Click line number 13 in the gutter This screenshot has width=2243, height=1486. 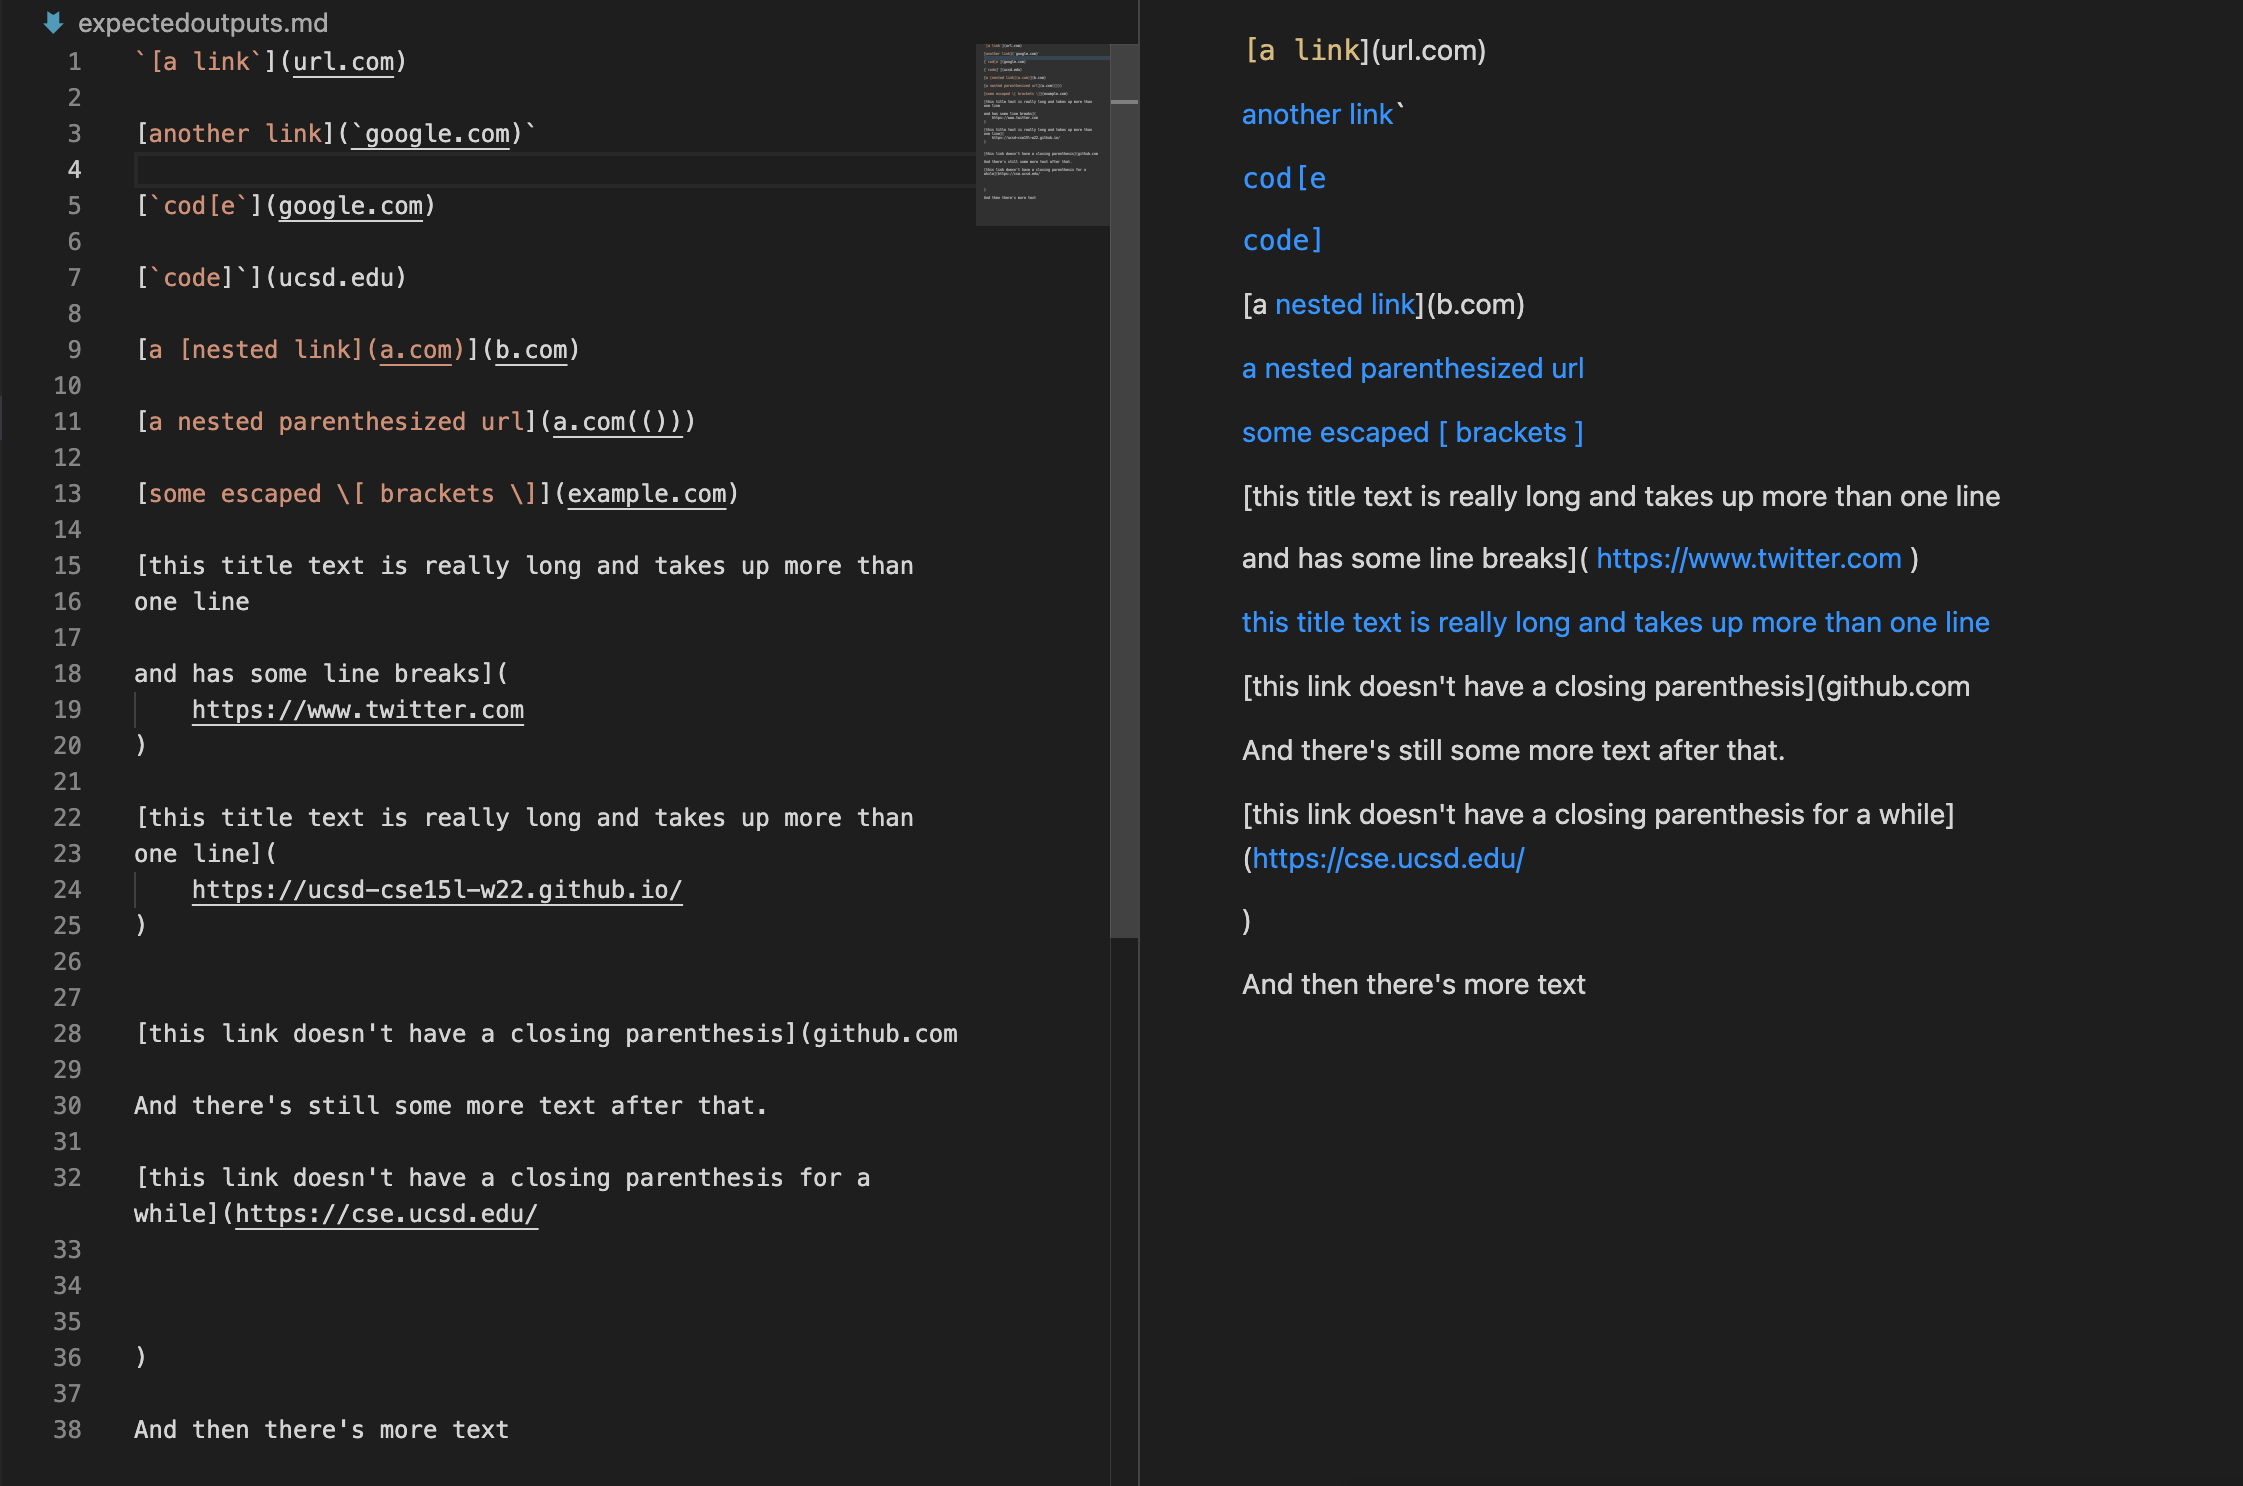point(67,494)
